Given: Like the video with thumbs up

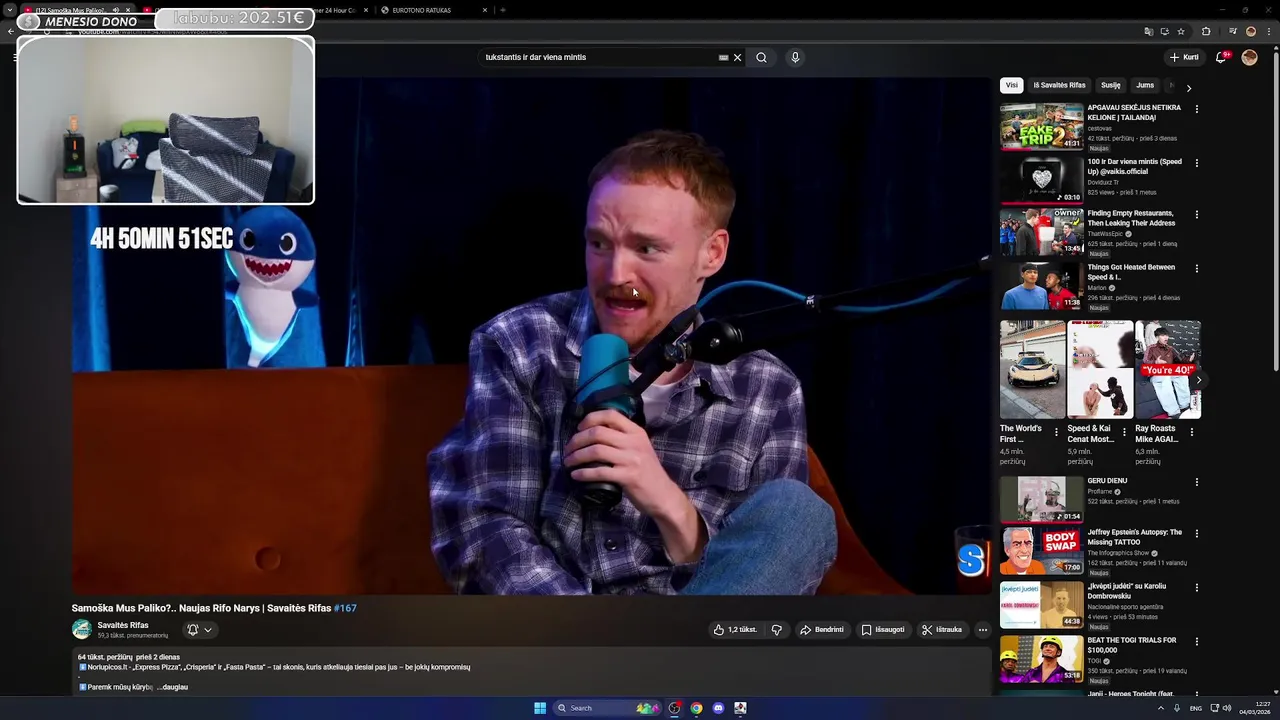Looking at the screenshot, I should click(735, 630).
